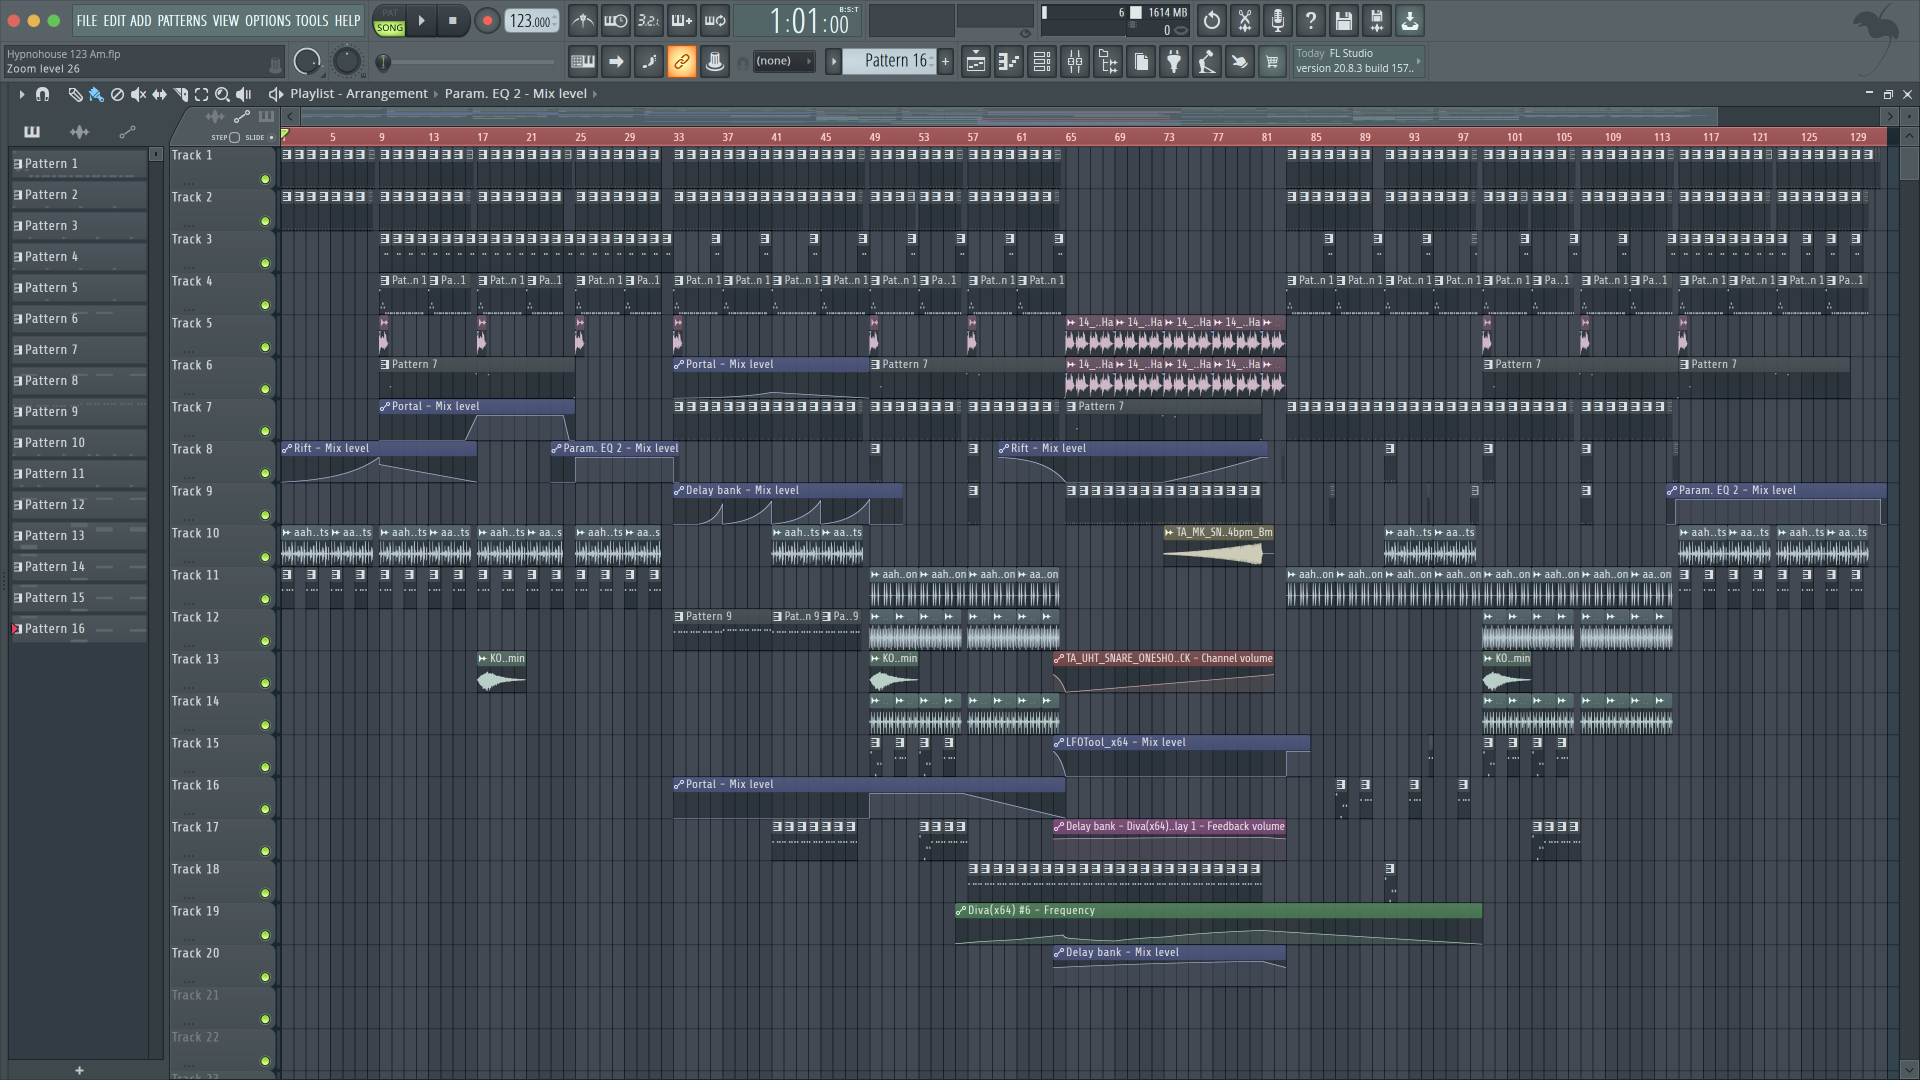Open the EDIT menu

tap(114, 21)
